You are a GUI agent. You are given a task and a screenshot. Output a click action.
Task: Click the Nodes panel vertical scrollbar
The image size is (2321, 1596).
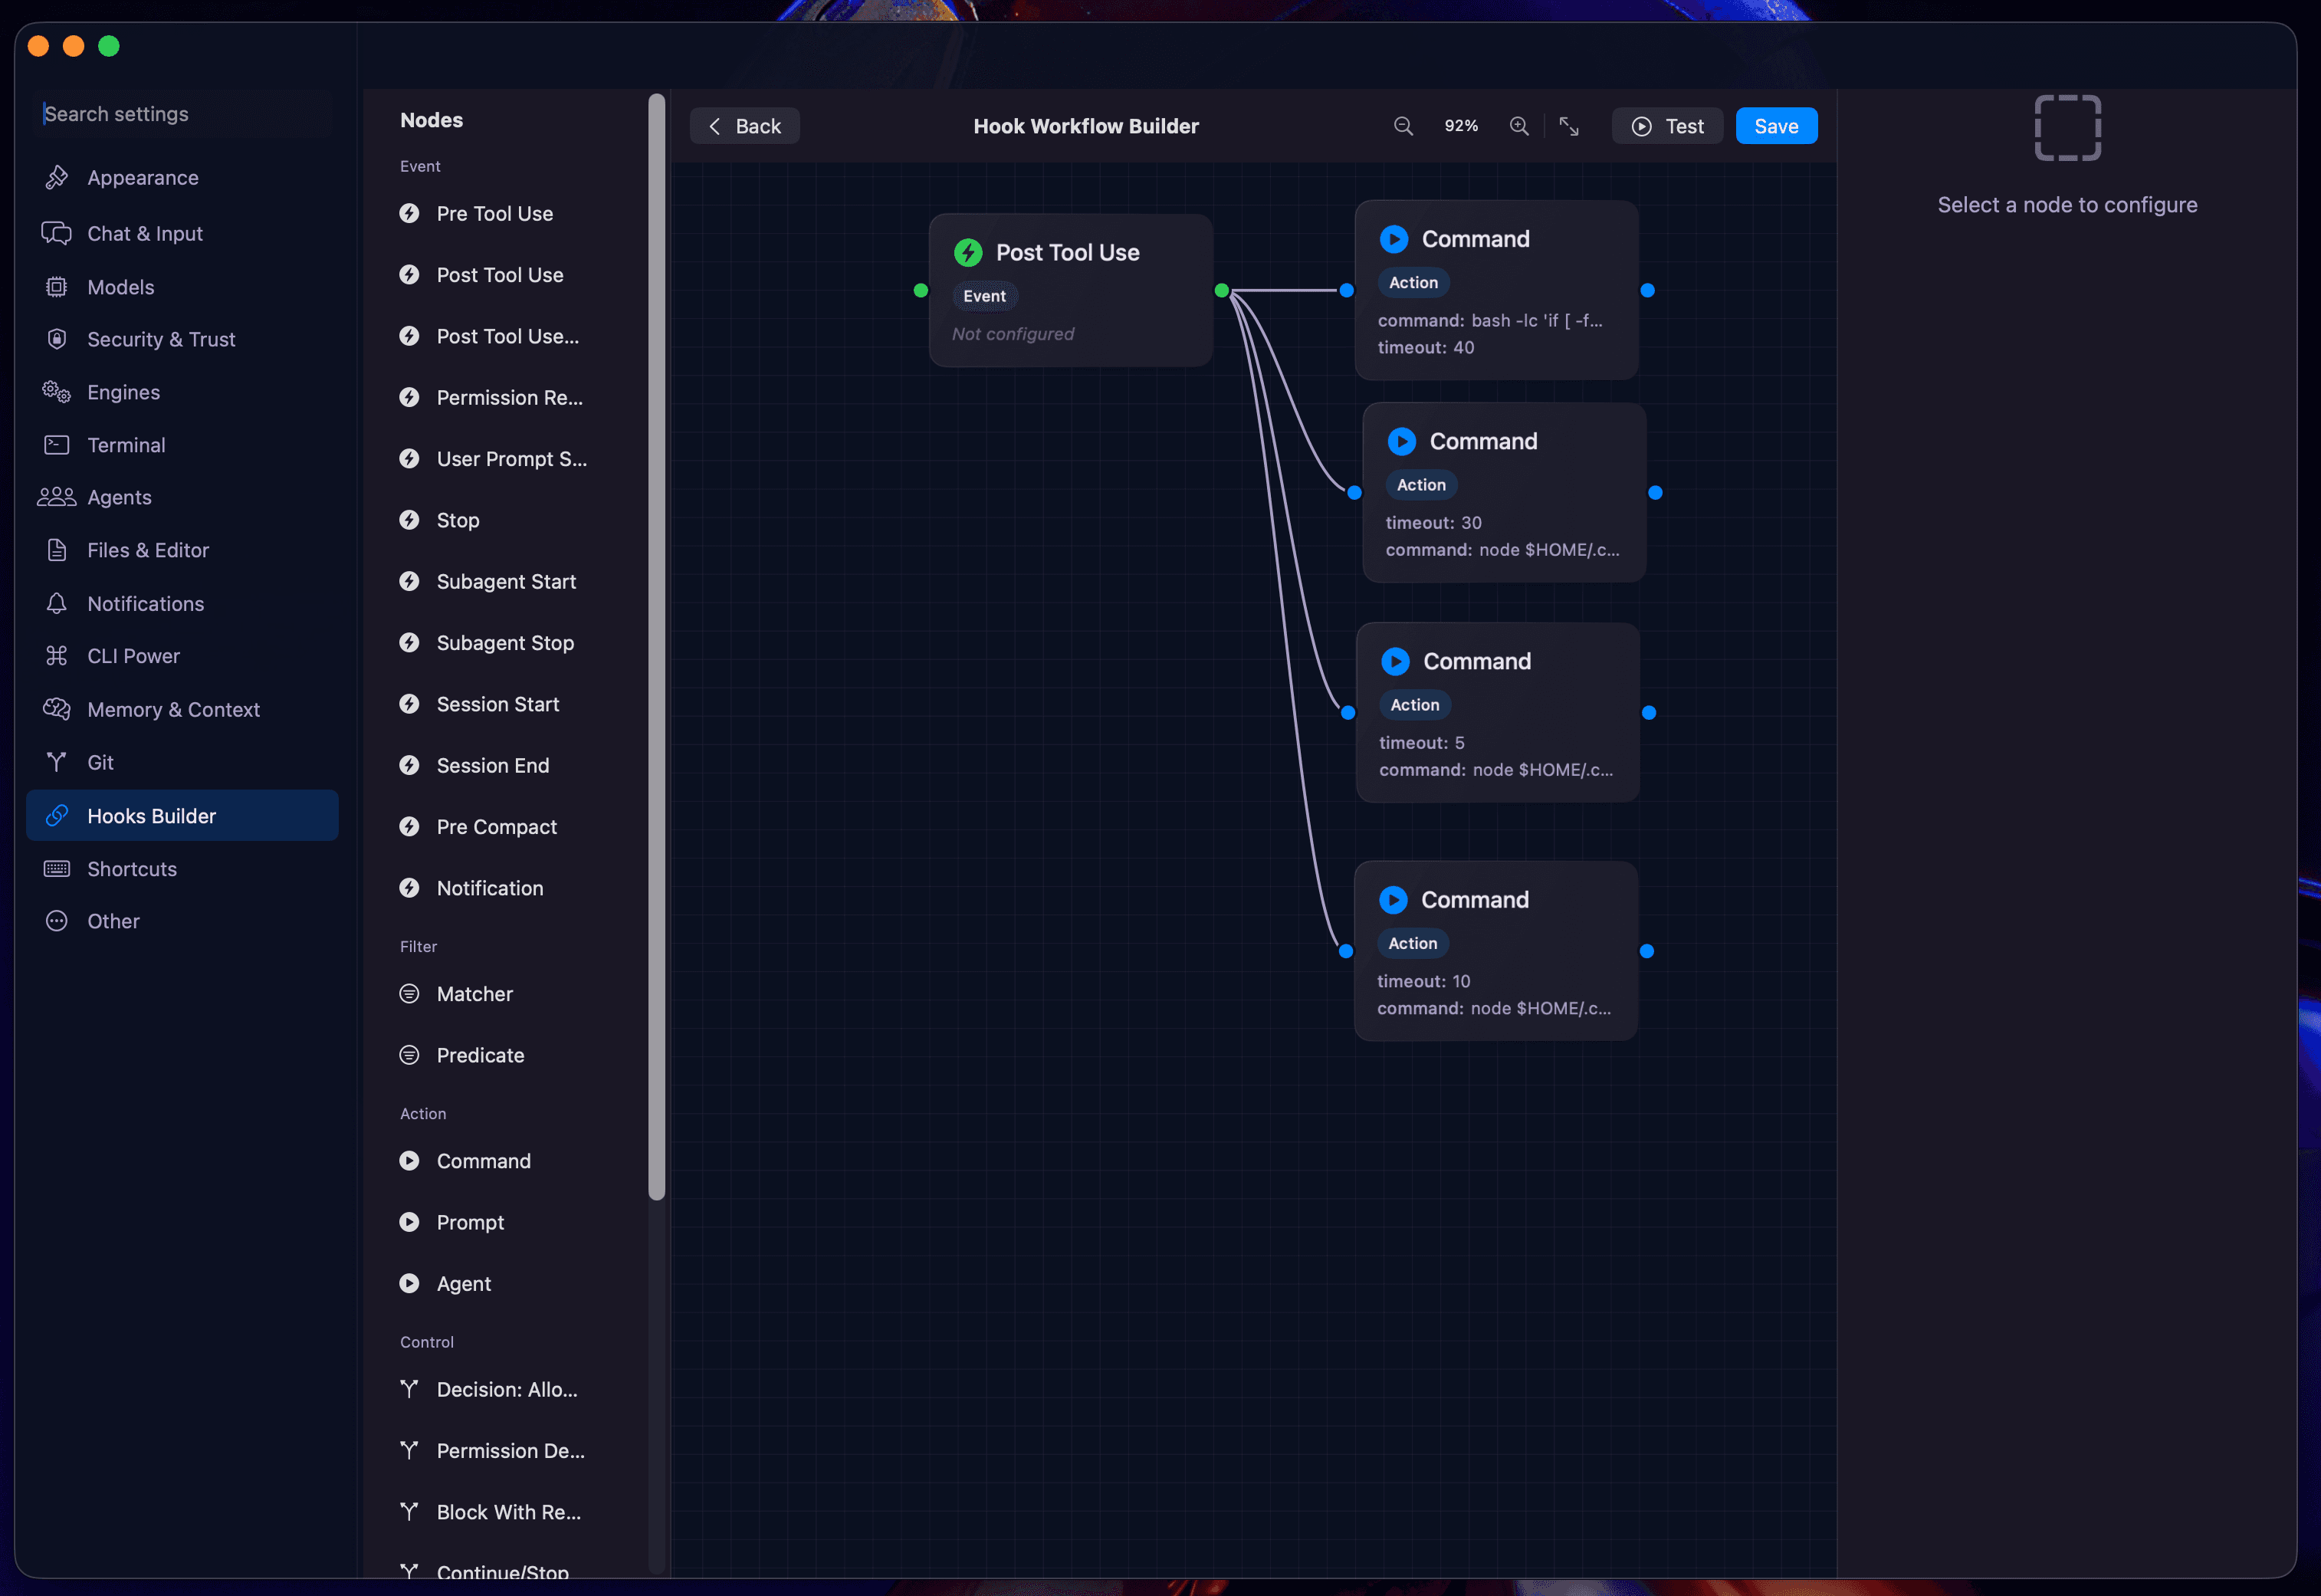click(x=656, y=650)
